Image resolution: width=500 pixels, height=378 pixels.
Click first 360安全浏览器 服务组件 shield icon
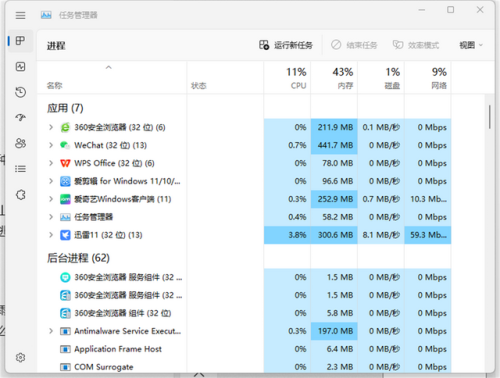(x=65, y=277)
